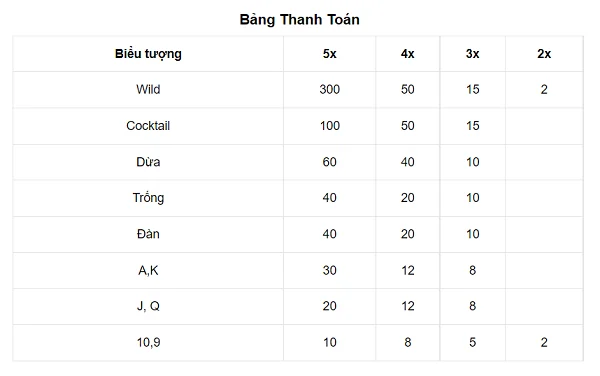This screenshot has width=600, height=376.
Task: Select the A,K row label
Action: pos(148,270)
